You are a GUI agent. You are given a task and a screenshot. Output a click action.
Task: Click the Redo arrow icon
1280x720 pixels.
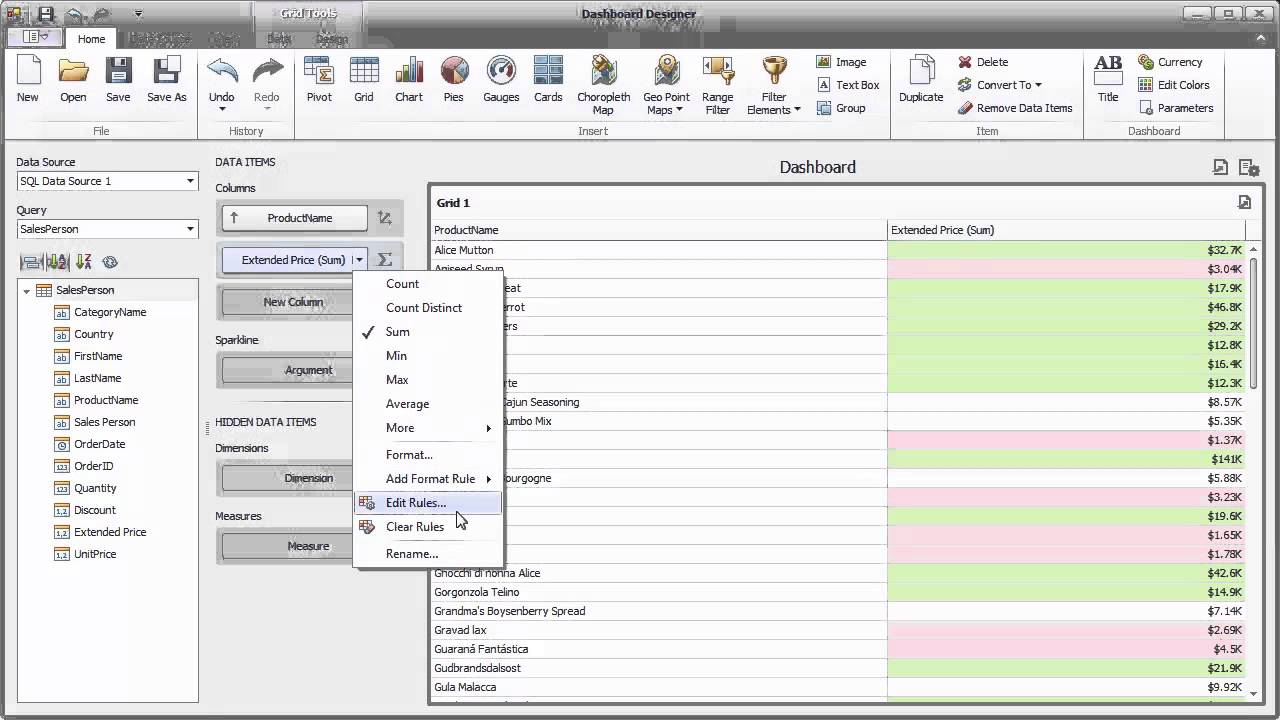(x=267, y=72)
